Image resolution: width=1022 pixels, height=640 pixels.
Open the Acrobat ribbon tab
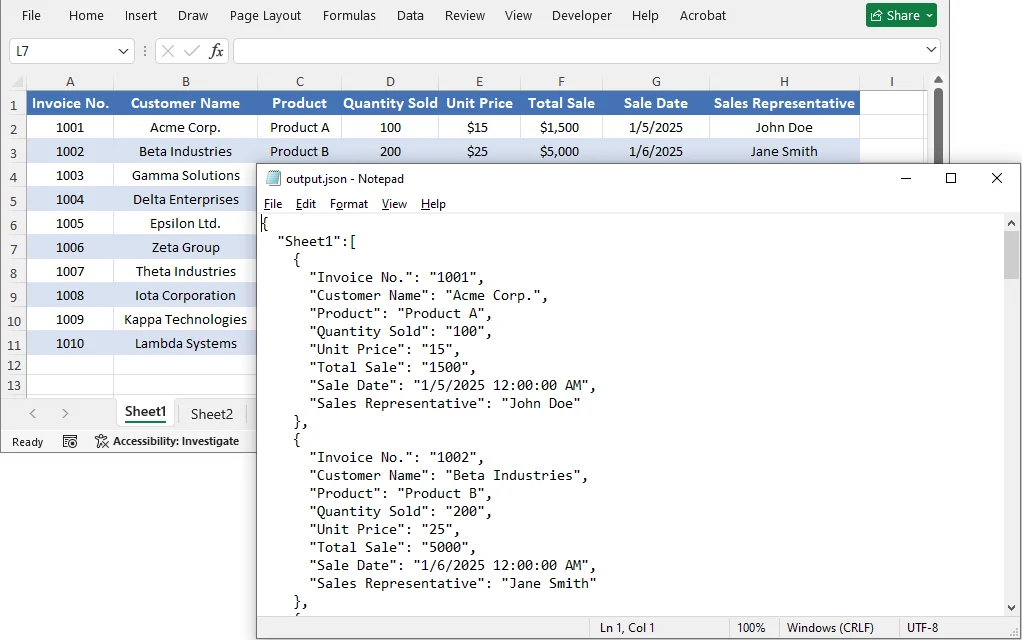coord(703,16)
